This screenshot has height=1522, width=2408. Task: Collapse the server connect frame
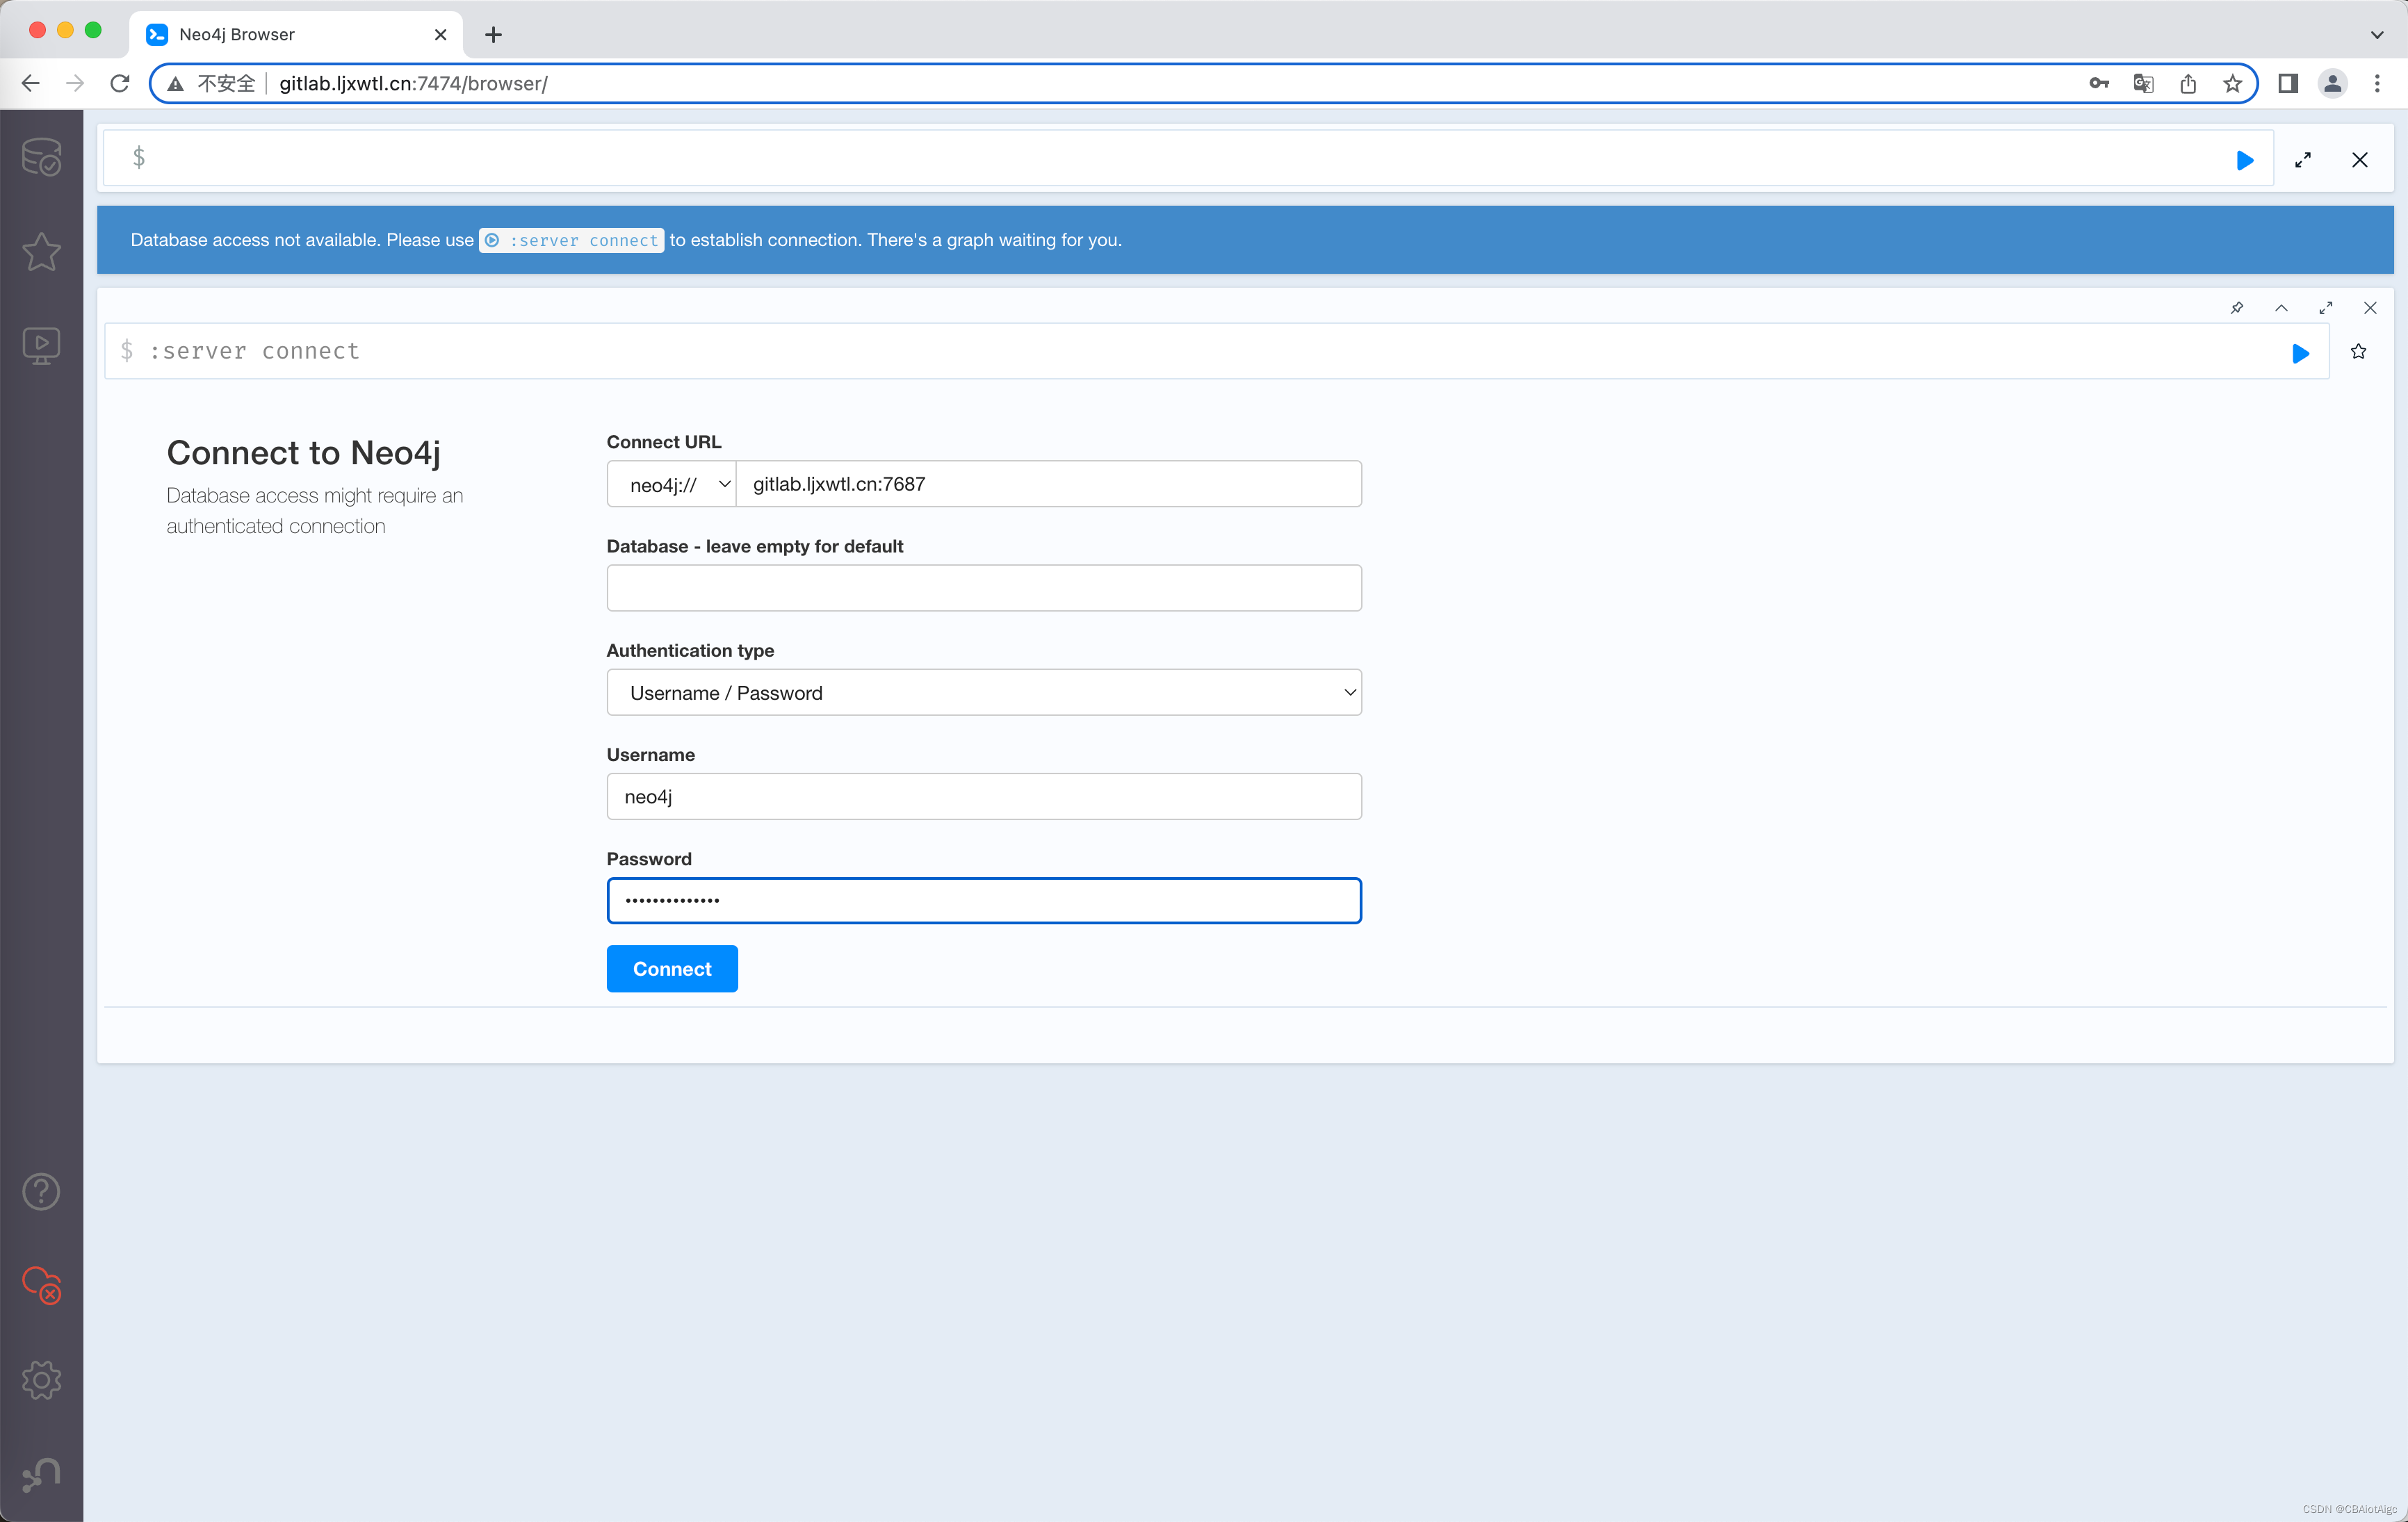tap(2281, 308)
